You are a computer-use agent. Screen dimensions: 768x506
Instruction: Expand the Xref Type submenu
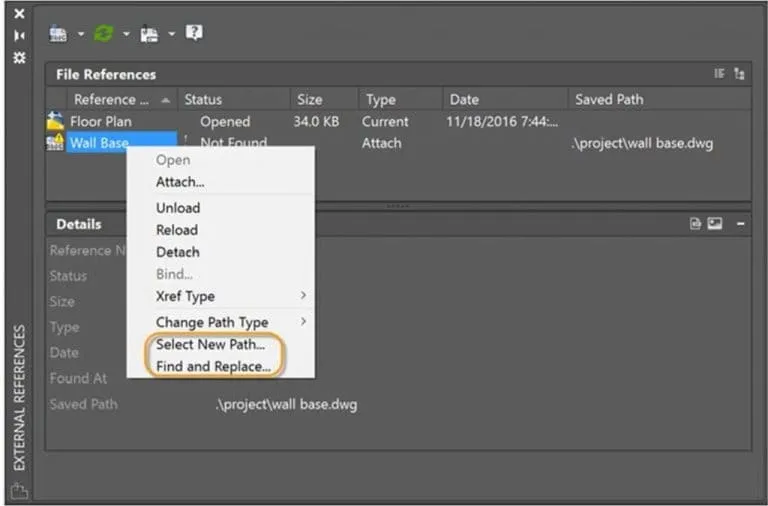[220, 296]
